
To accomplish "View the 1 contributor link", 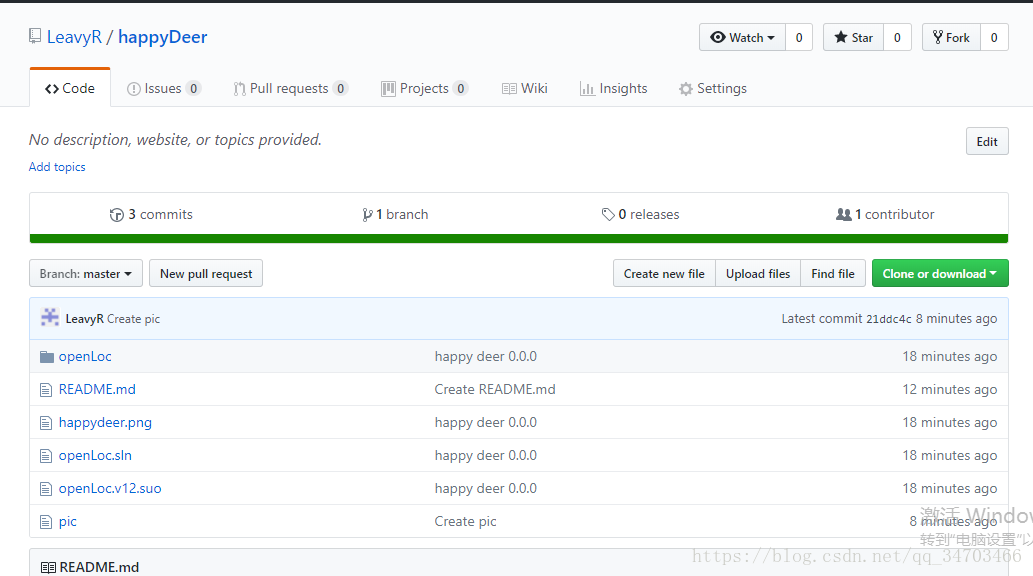I will tap(885, 214).
